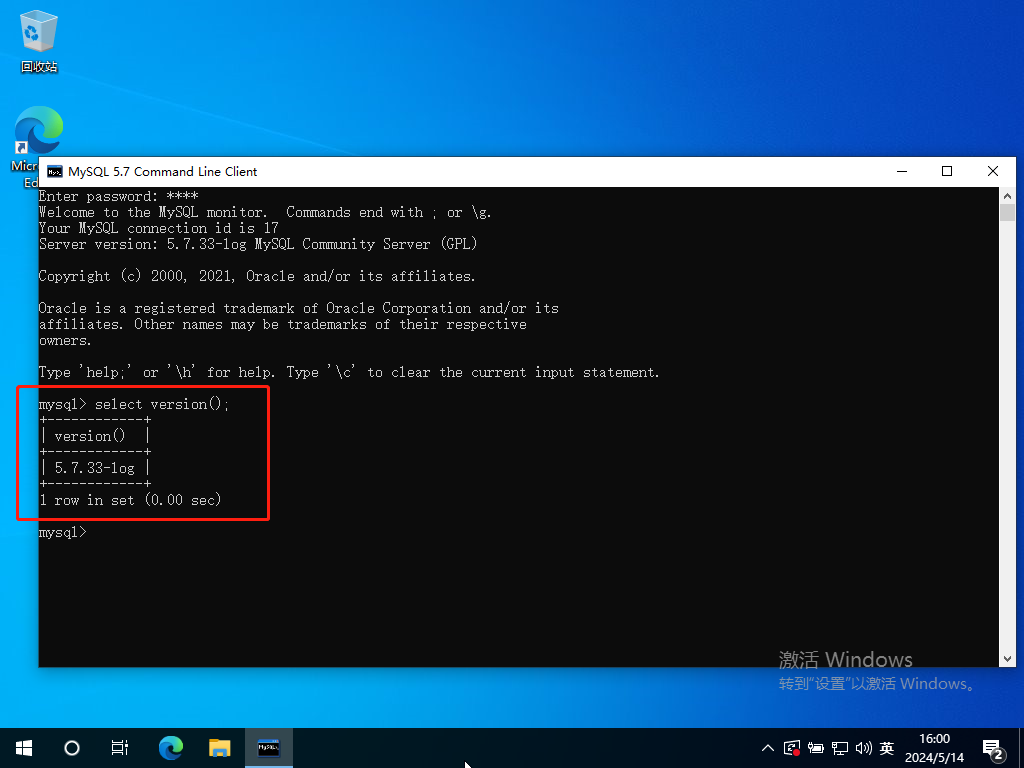
Task: Open the Microsoft Edge desktop shortcut
Action: pos(39,135)
